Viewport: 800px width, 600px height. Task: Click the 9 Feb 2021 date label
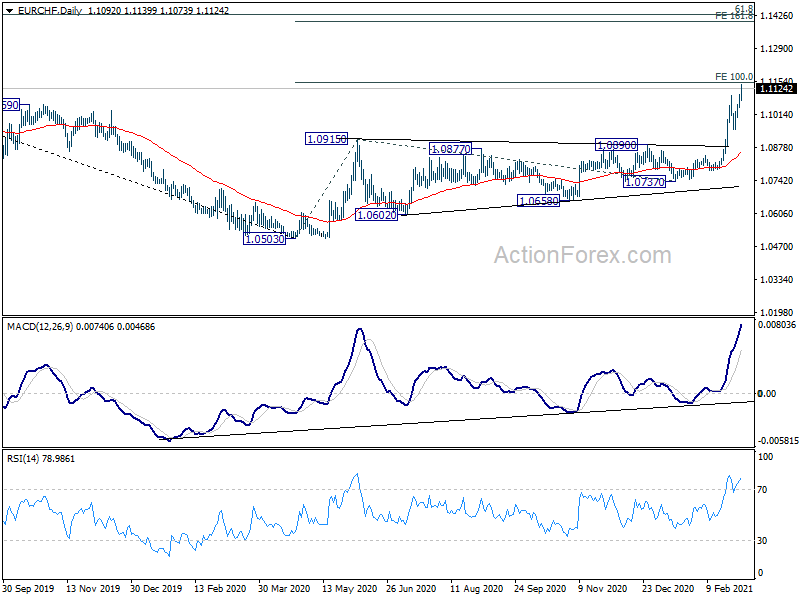tap(730, 588)
